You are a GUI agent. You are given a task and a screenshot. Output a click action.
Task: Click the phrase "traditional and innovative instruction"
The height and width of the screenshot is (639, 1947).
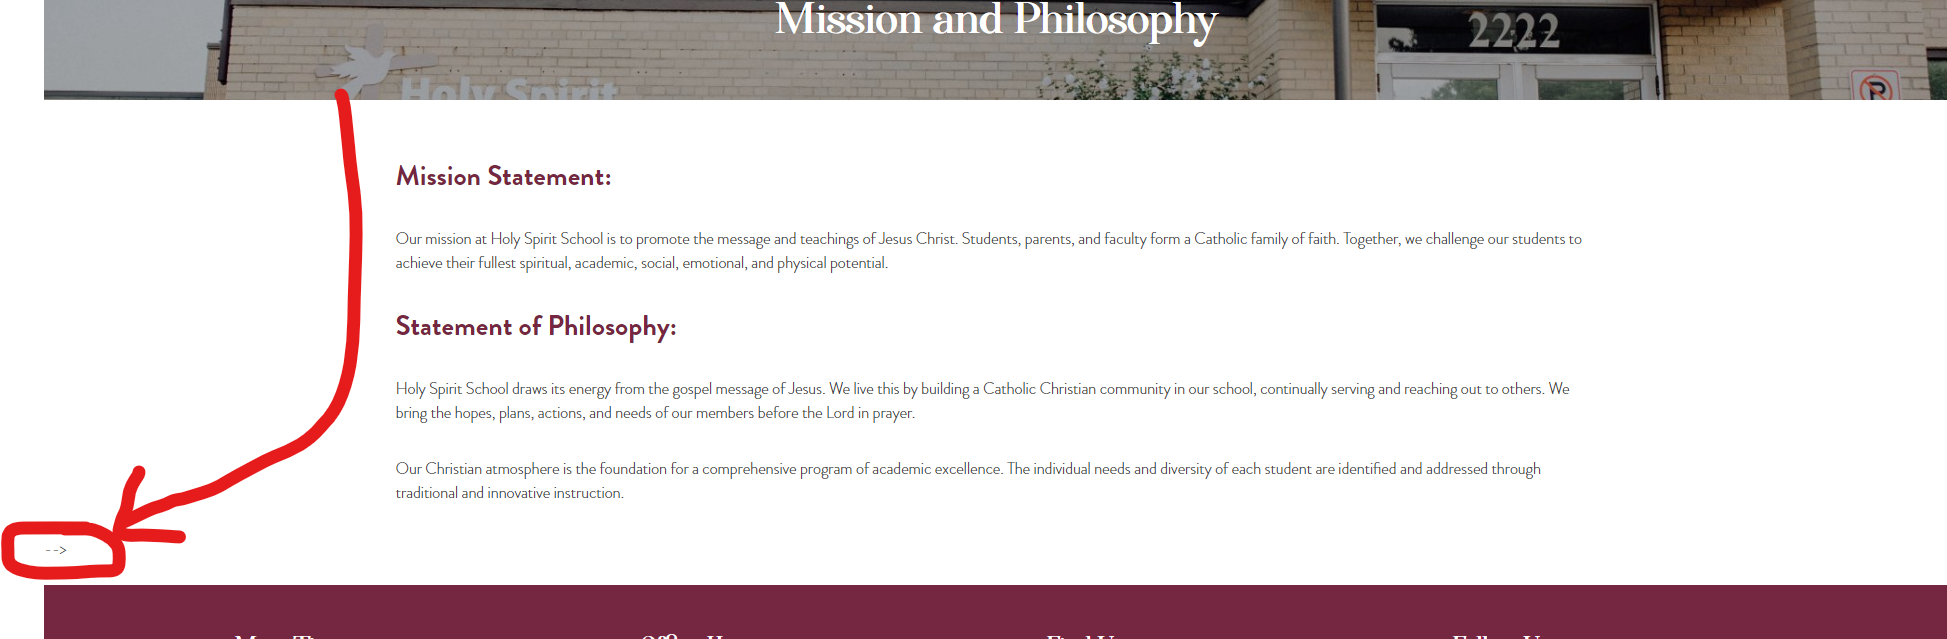[x=509, y=493]
